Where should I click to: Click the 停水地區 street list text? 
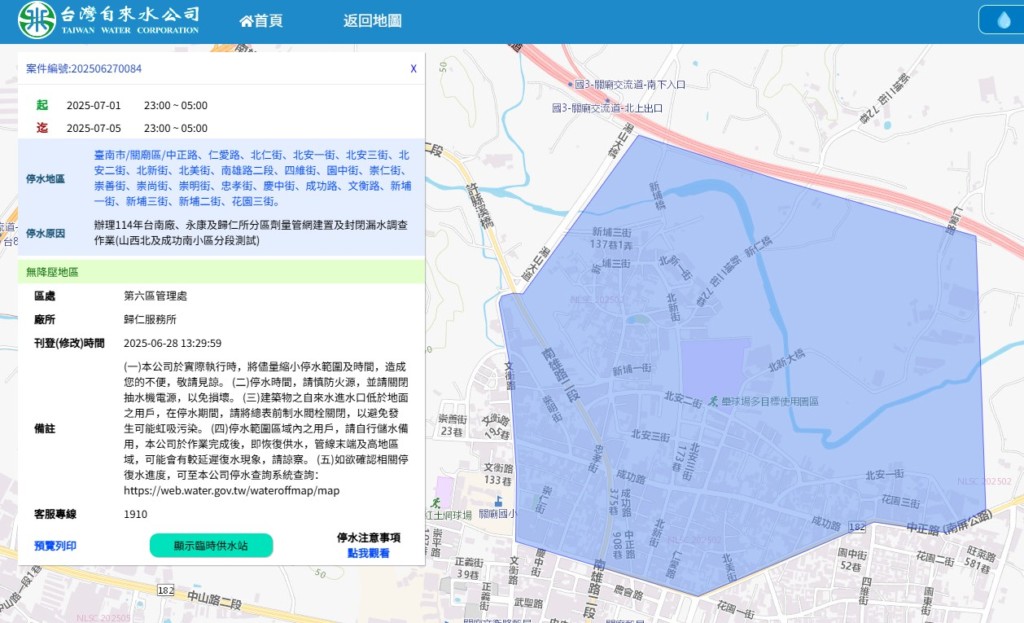[252, 178]
